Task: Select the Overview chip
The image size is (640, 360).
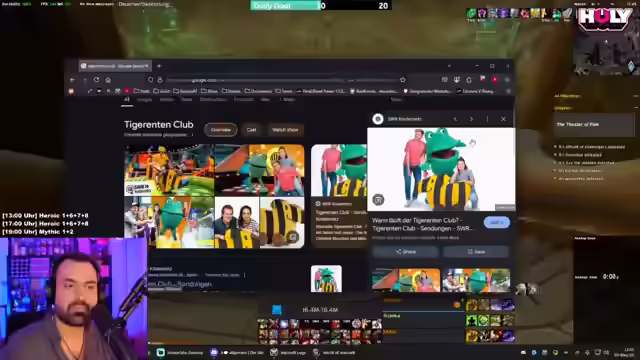Action: 220,130
